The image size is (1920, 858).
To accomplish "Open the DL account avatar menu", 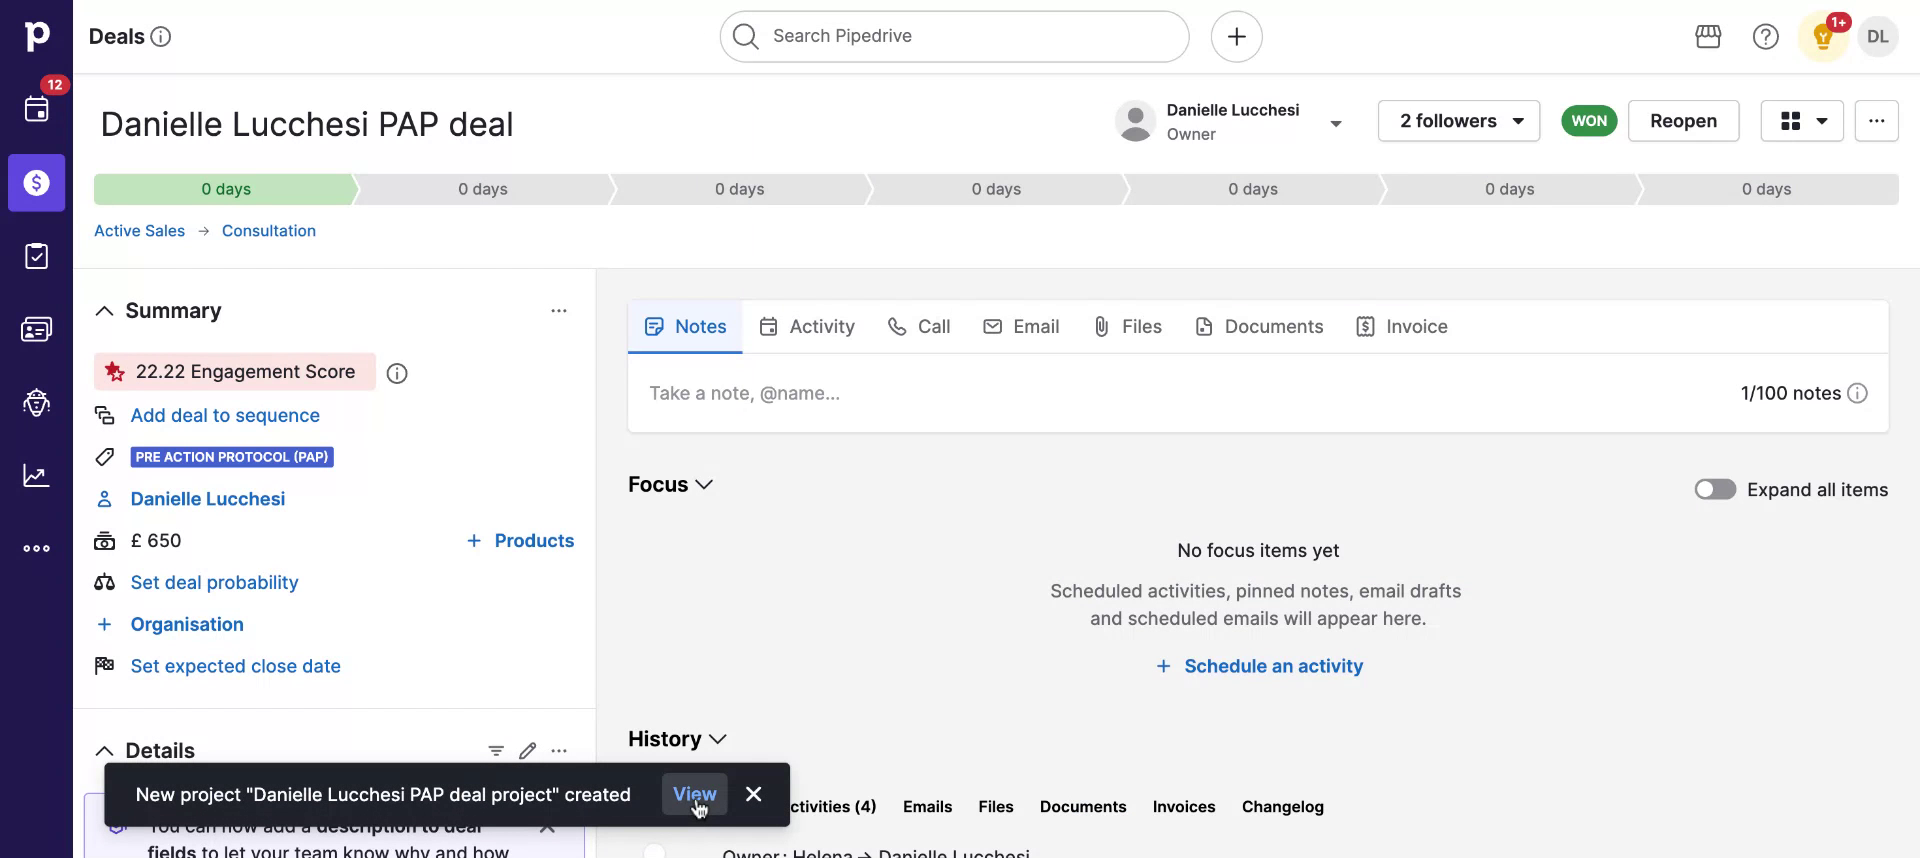I will pos(1877,37).
